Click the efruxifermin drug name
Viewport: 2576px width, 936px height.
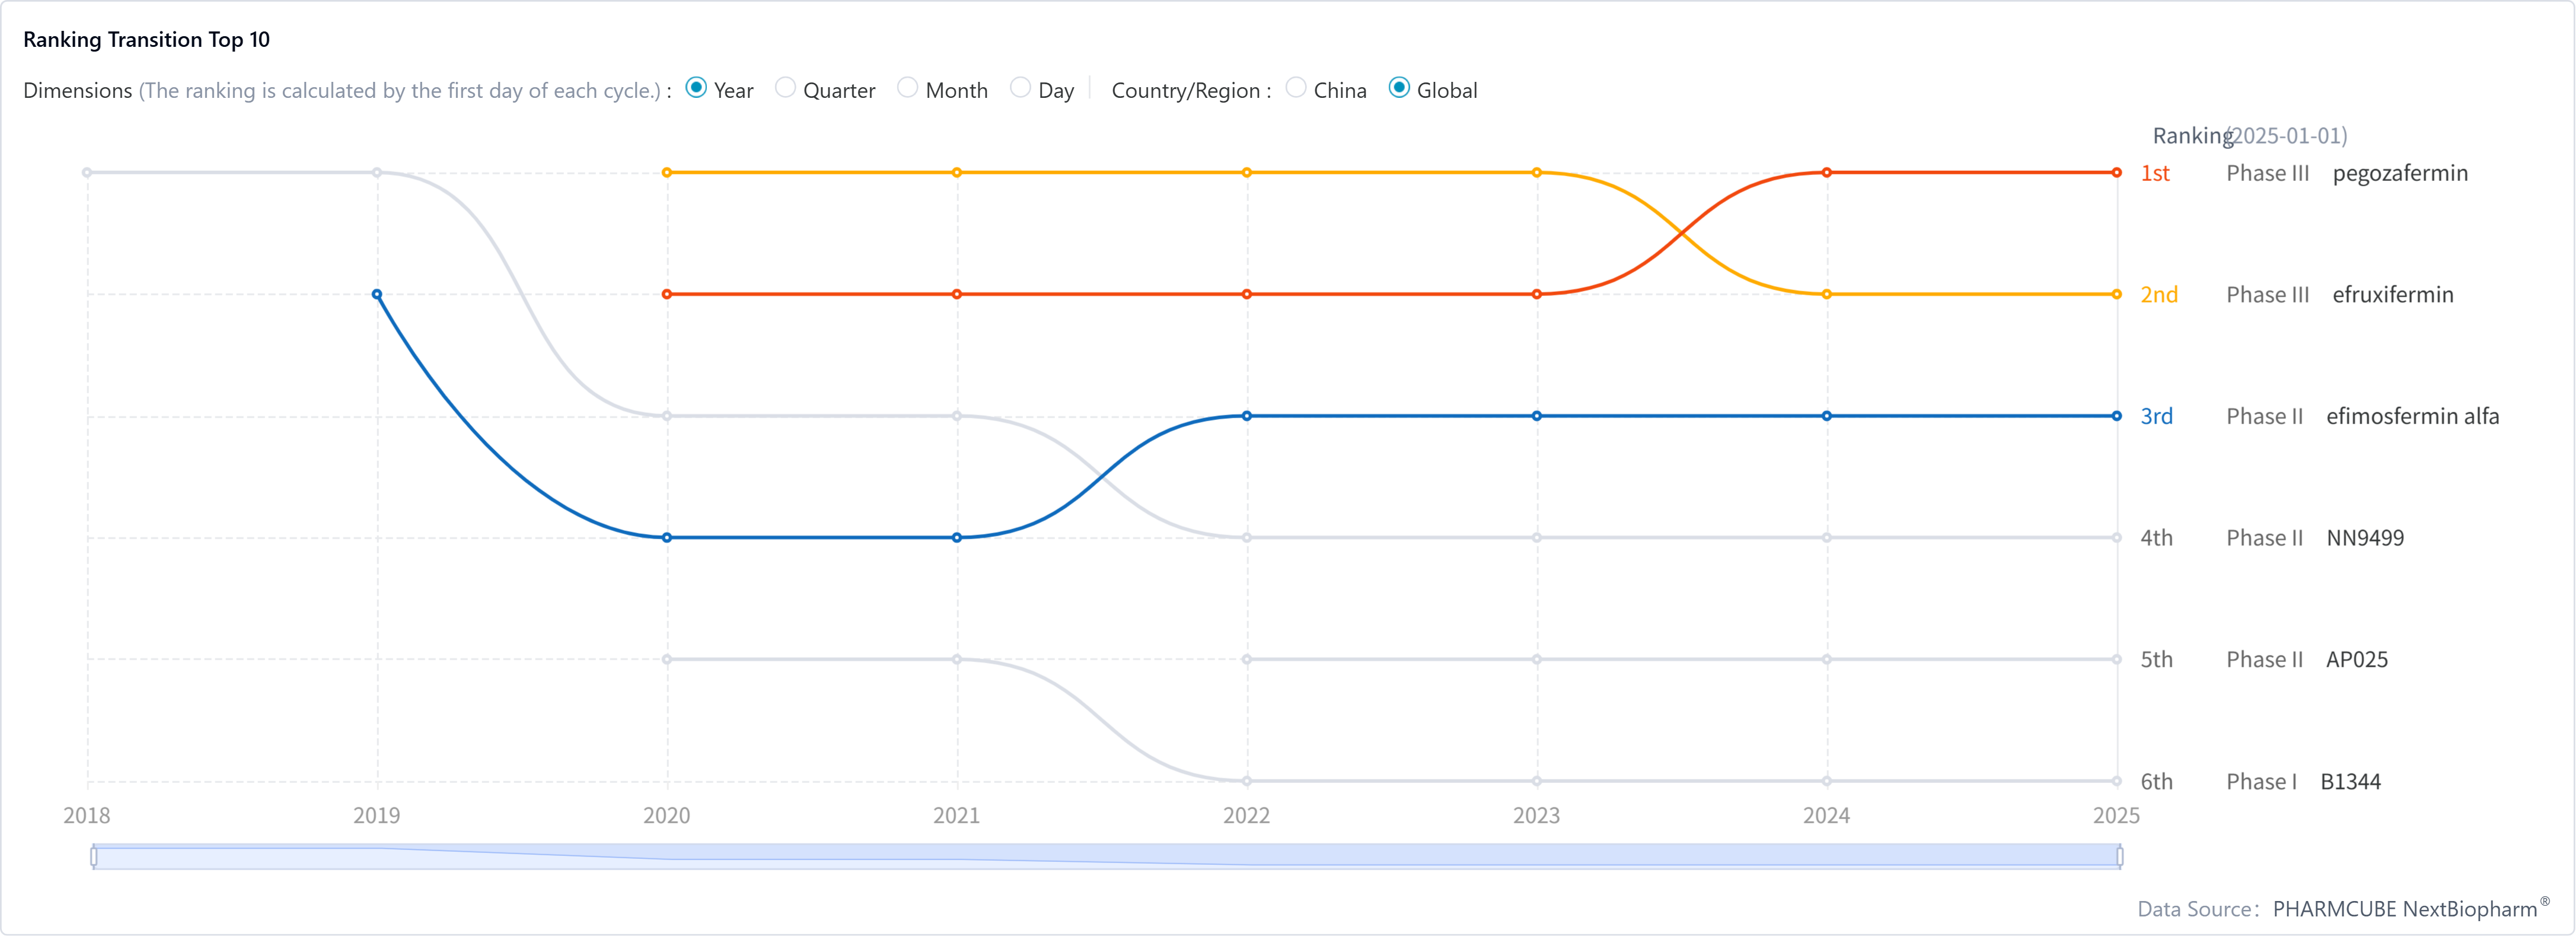click(2392, 295)
